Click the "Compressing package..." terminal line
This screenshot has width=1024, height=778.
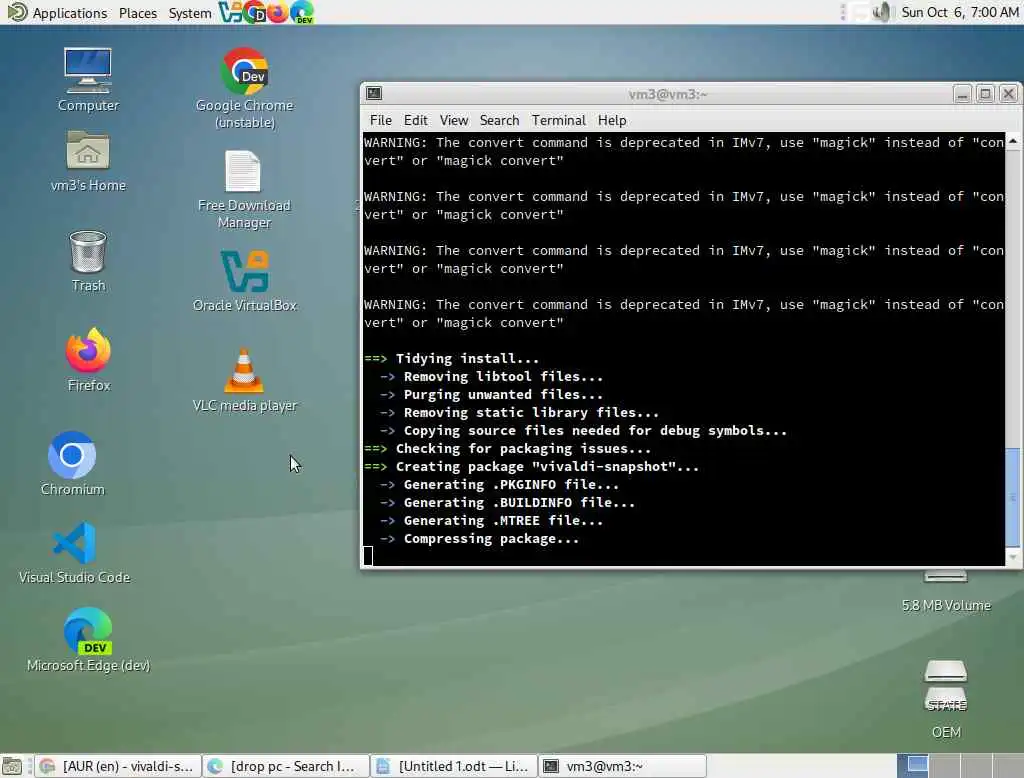(x=491, y=539)
